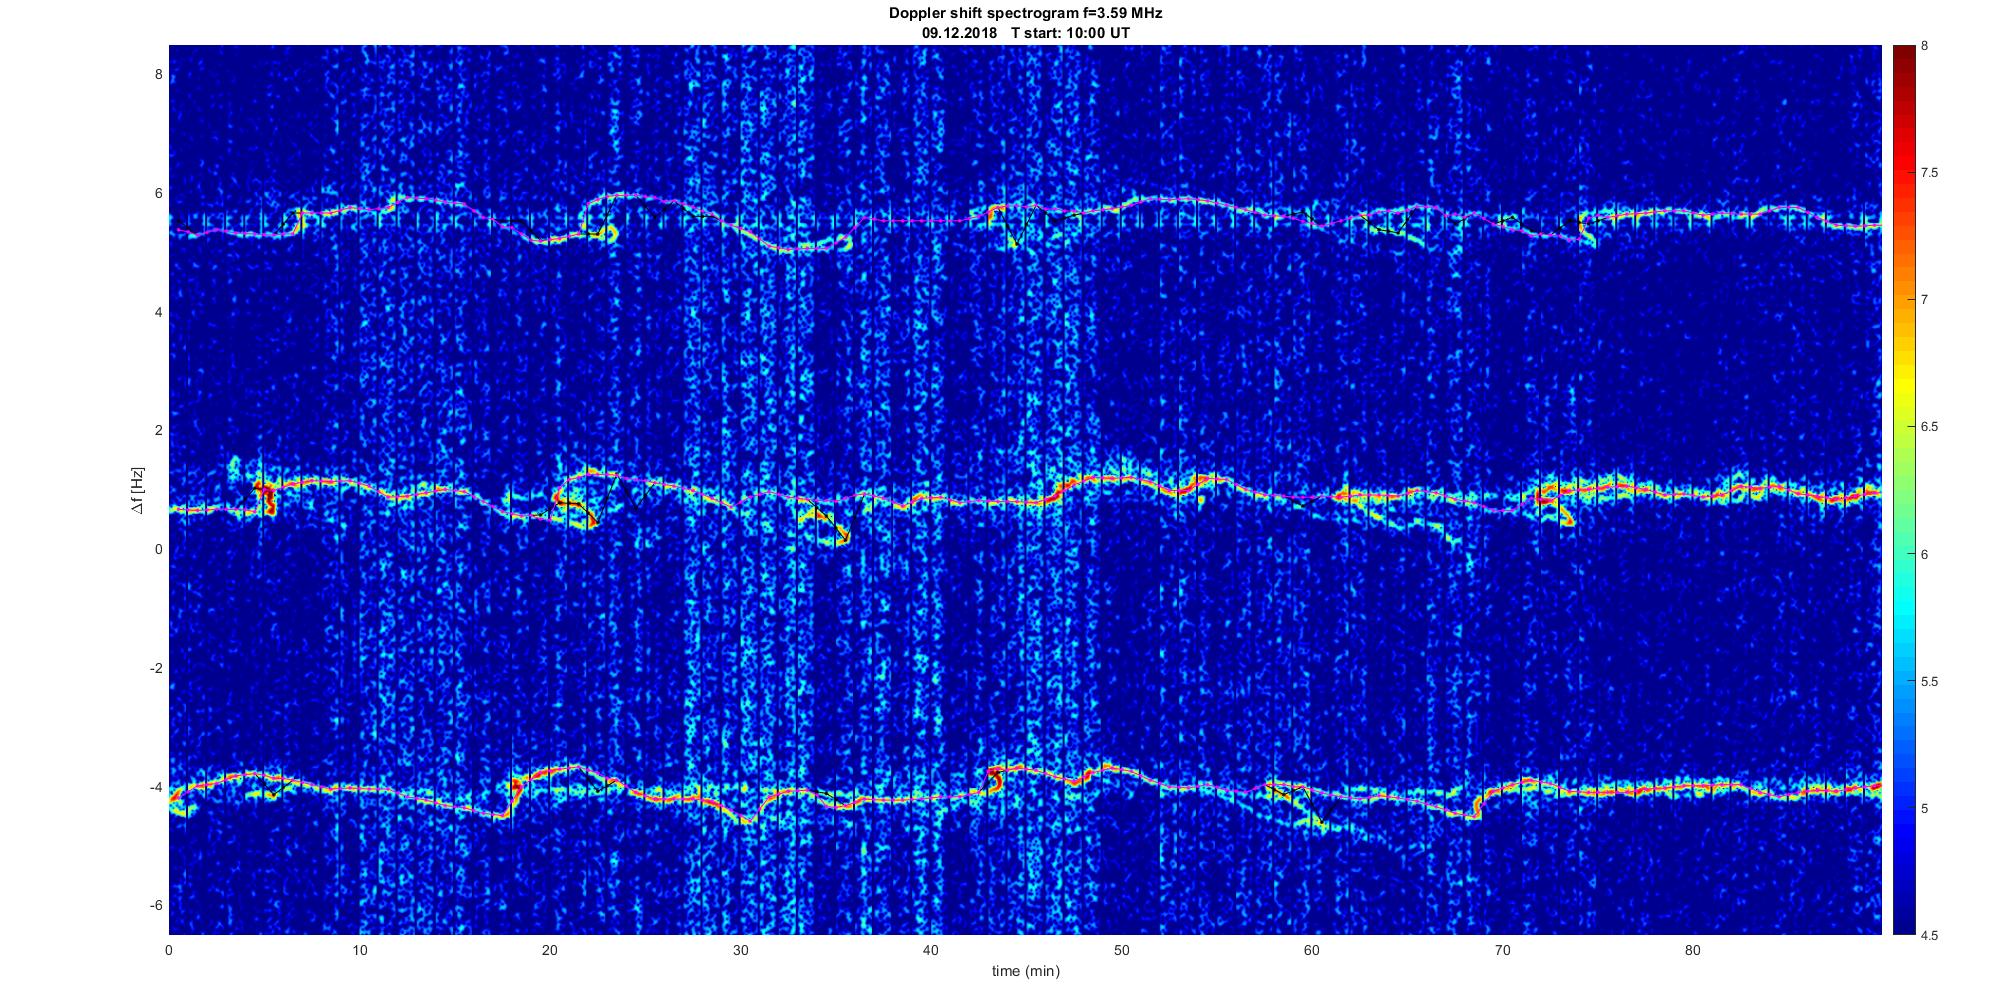Click the colorbar tick label '4.5'
Viewport: 2000px width, 1003px height.
[x=1929, y=936]
